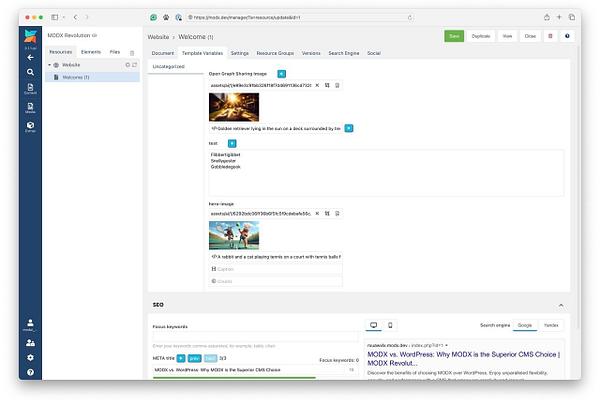This screenshot has height=400, width=600.
Task: Click the View button
Action: (507, 36)
